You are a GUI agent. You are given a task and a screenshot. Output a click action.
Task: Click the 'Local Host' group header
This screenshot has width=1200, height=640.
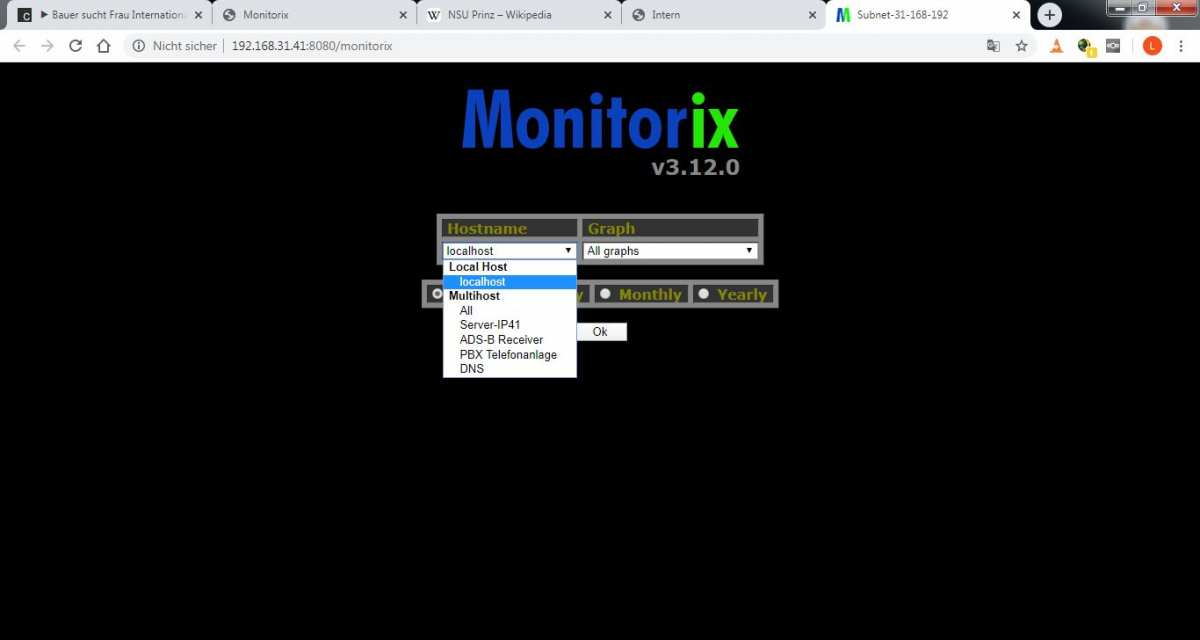[x=478, y=267]
